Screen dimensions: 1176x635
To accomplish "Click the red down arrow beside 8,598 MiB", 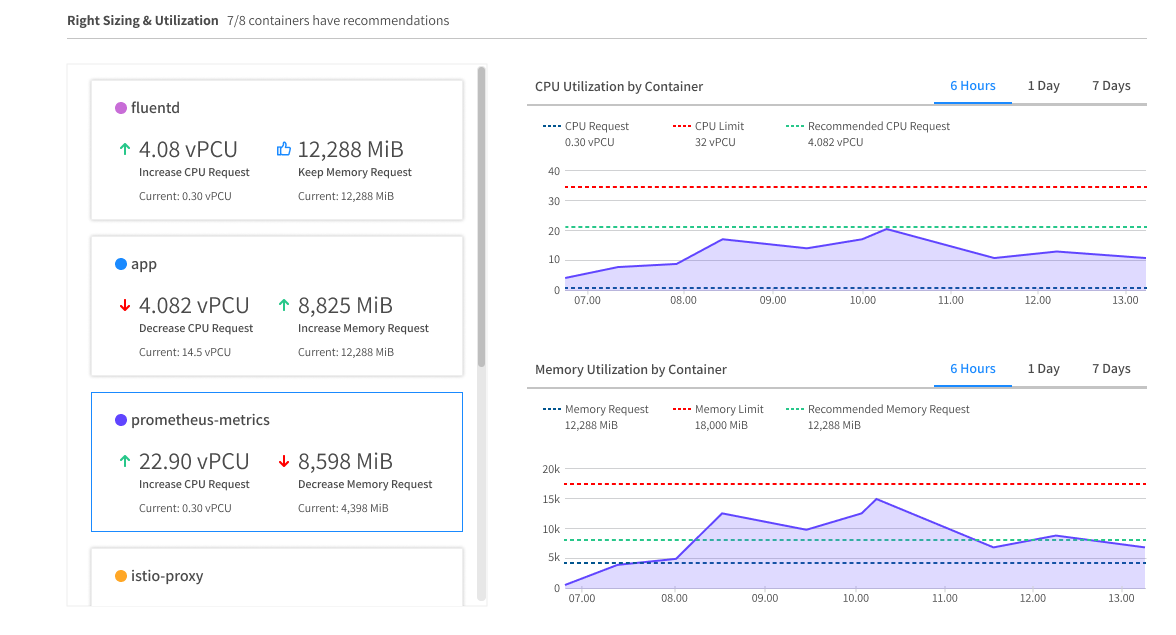I will (284, 461).
